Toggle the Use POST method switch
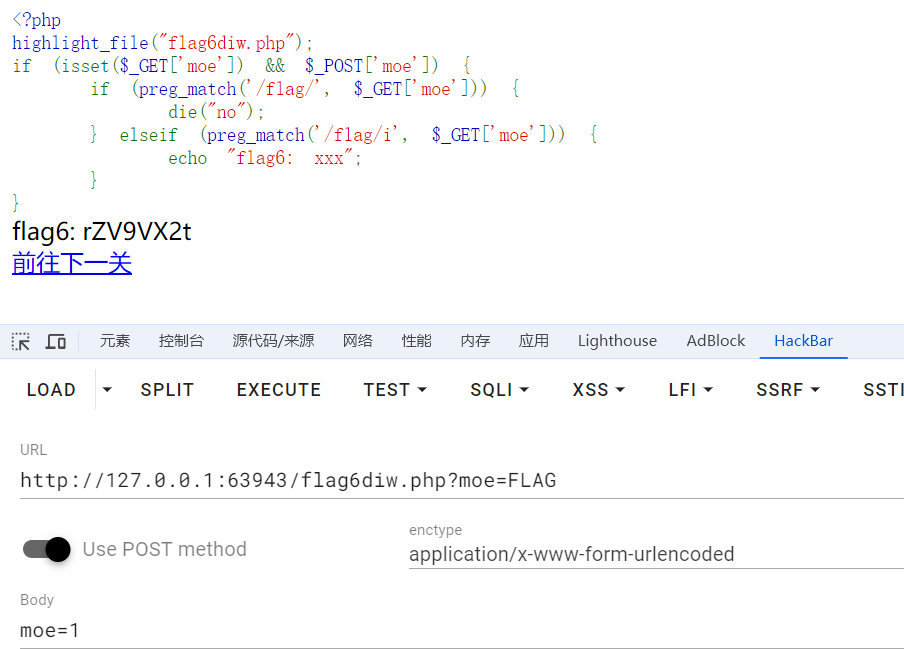The height and width of the screenshot is (649, 904). [x=47, y=549]
